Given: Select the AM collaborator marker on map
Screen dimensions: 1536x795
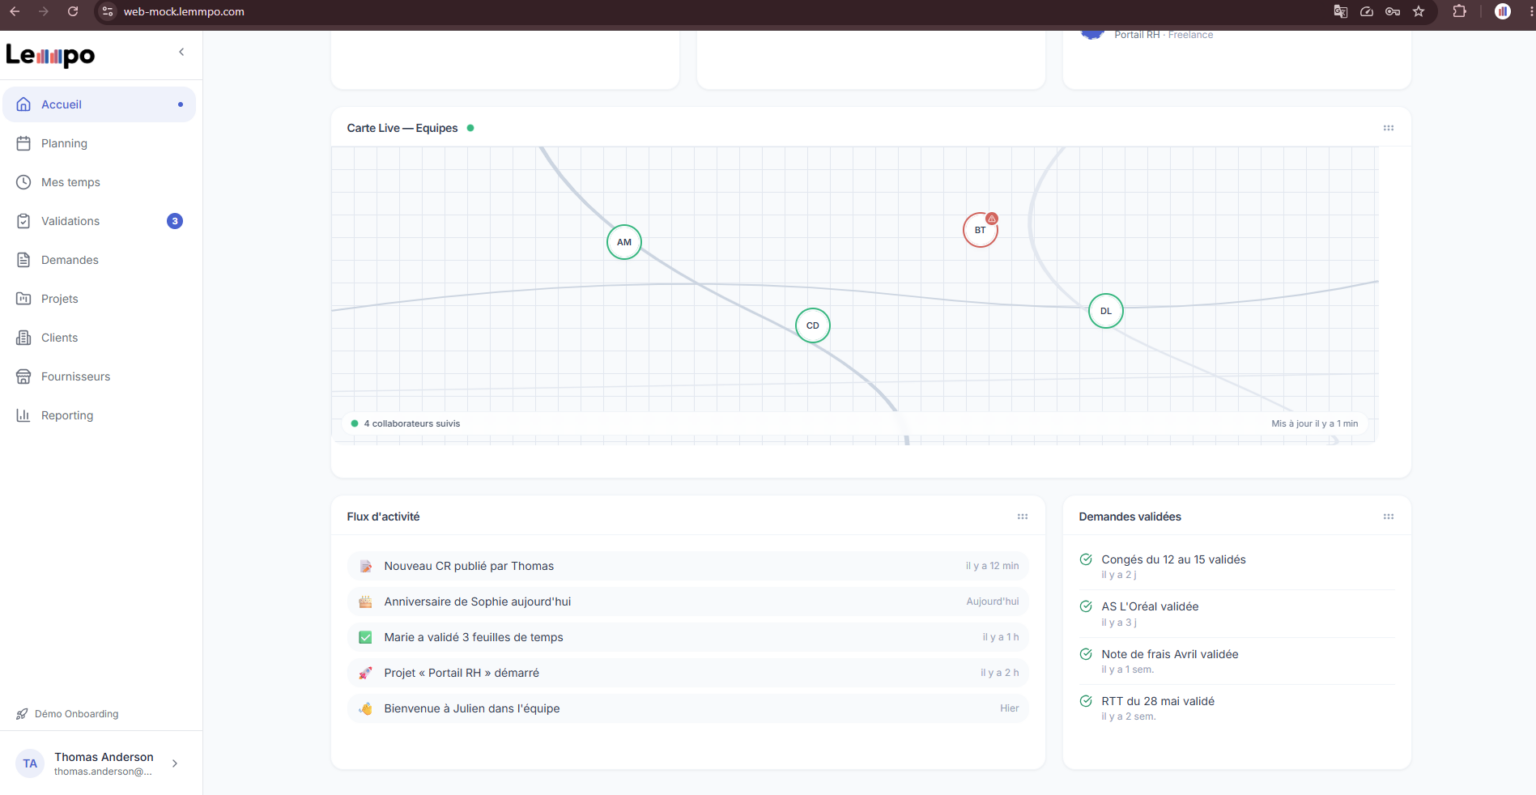Looking at the screenshot, I should [624, 242].
